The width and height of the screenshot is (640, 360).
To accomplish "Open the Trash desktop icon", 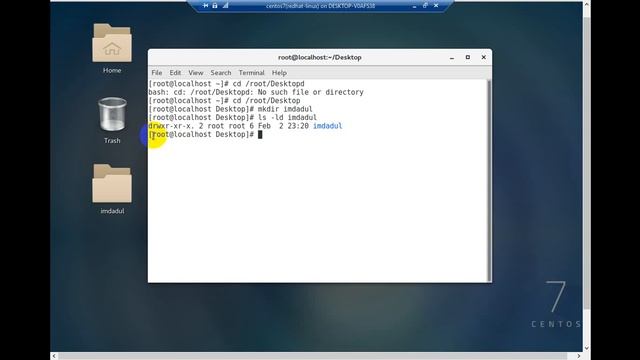I will (x=112, y=114).
